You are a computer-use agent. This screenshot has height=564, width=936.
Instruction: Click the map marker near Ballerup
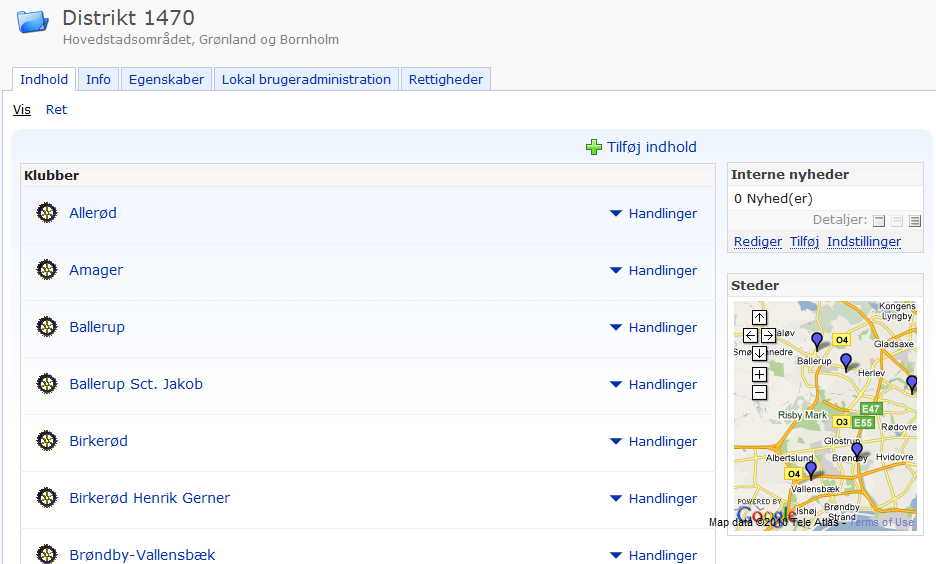(817, 341)
